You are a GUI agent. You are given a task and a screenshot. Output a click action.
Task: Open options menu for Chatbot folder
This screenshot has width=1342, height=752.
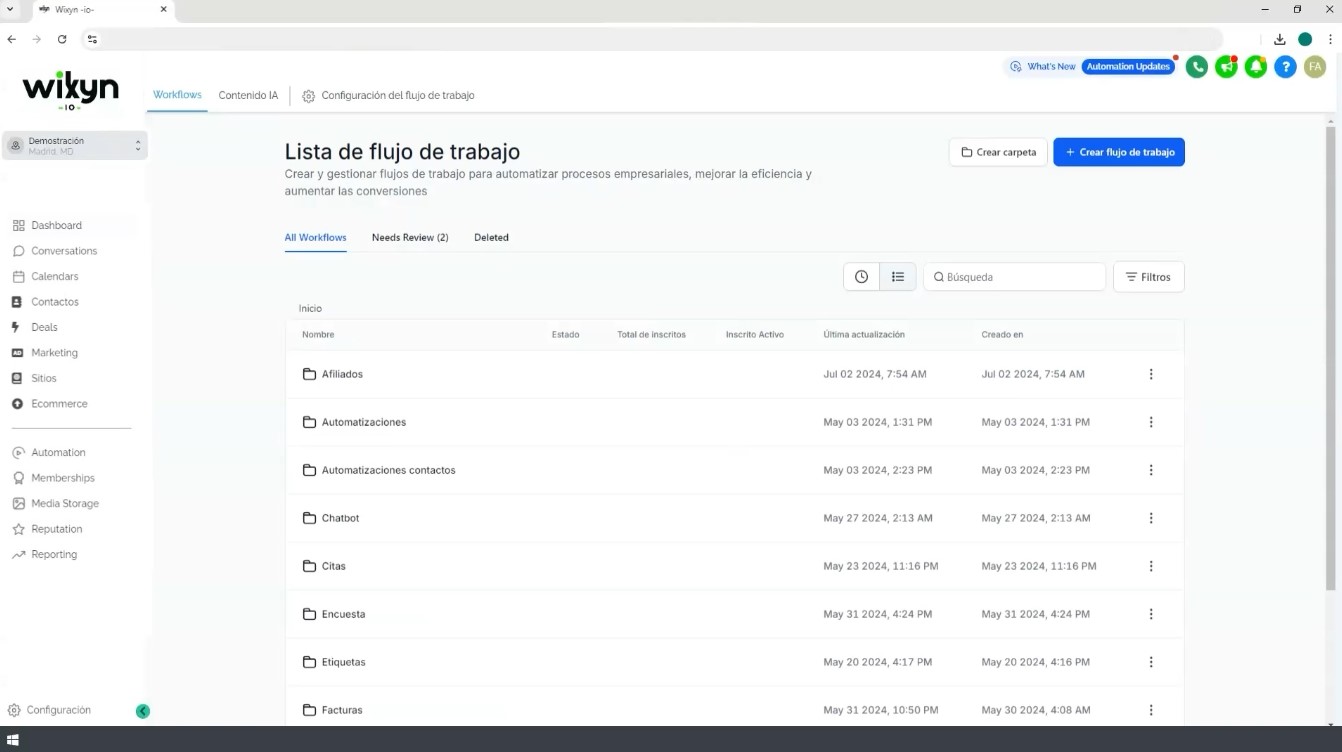click(x=1151, y=518)
